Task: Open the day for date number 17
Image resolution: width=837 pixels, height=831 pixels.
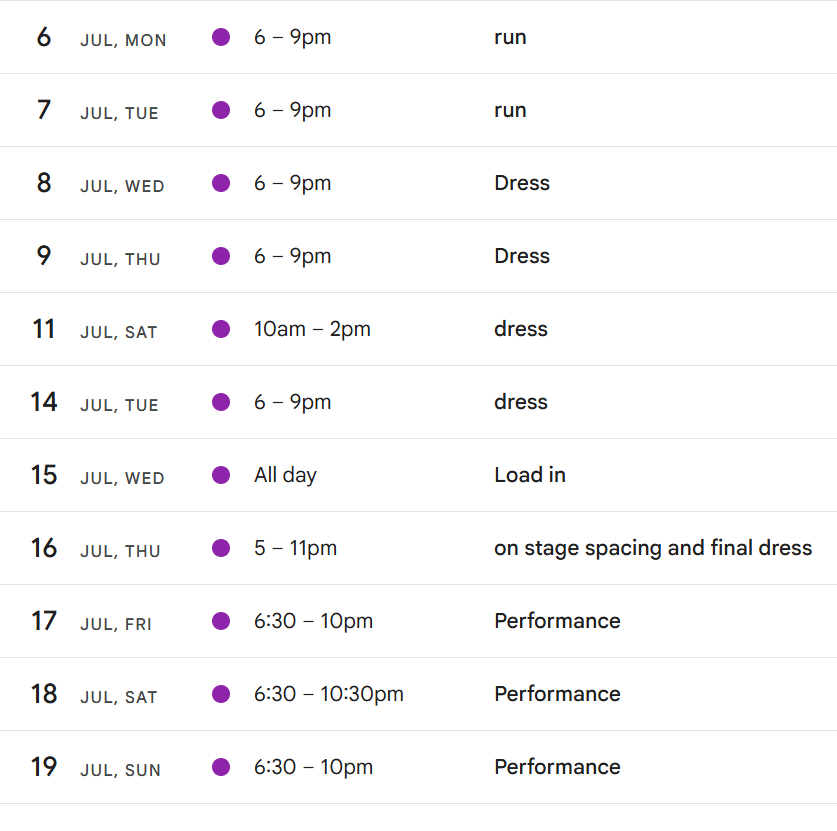Action: (44, 621)
